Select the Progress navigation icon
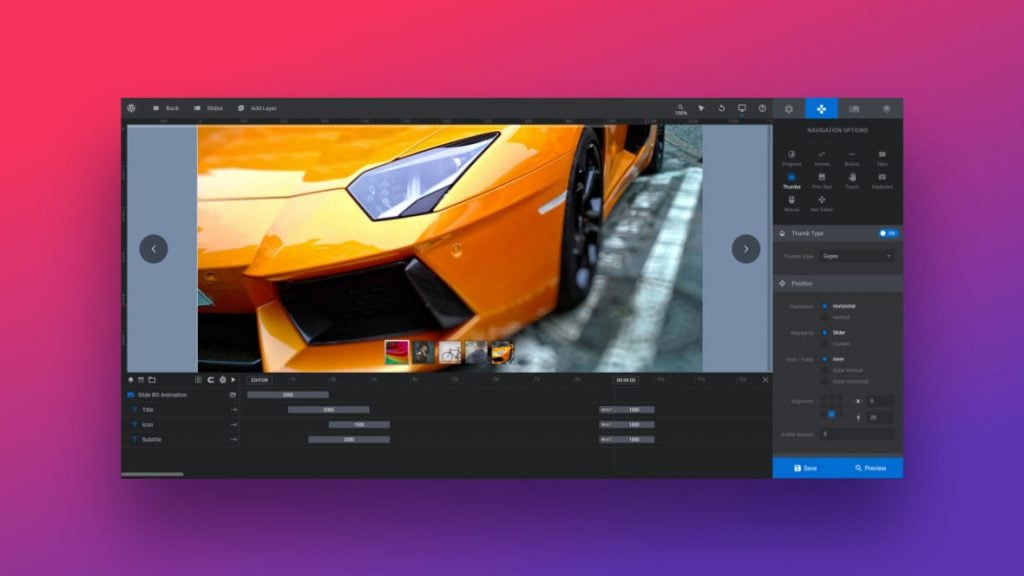The height and width of the screenshot is (576, 1024). point(791,155)
